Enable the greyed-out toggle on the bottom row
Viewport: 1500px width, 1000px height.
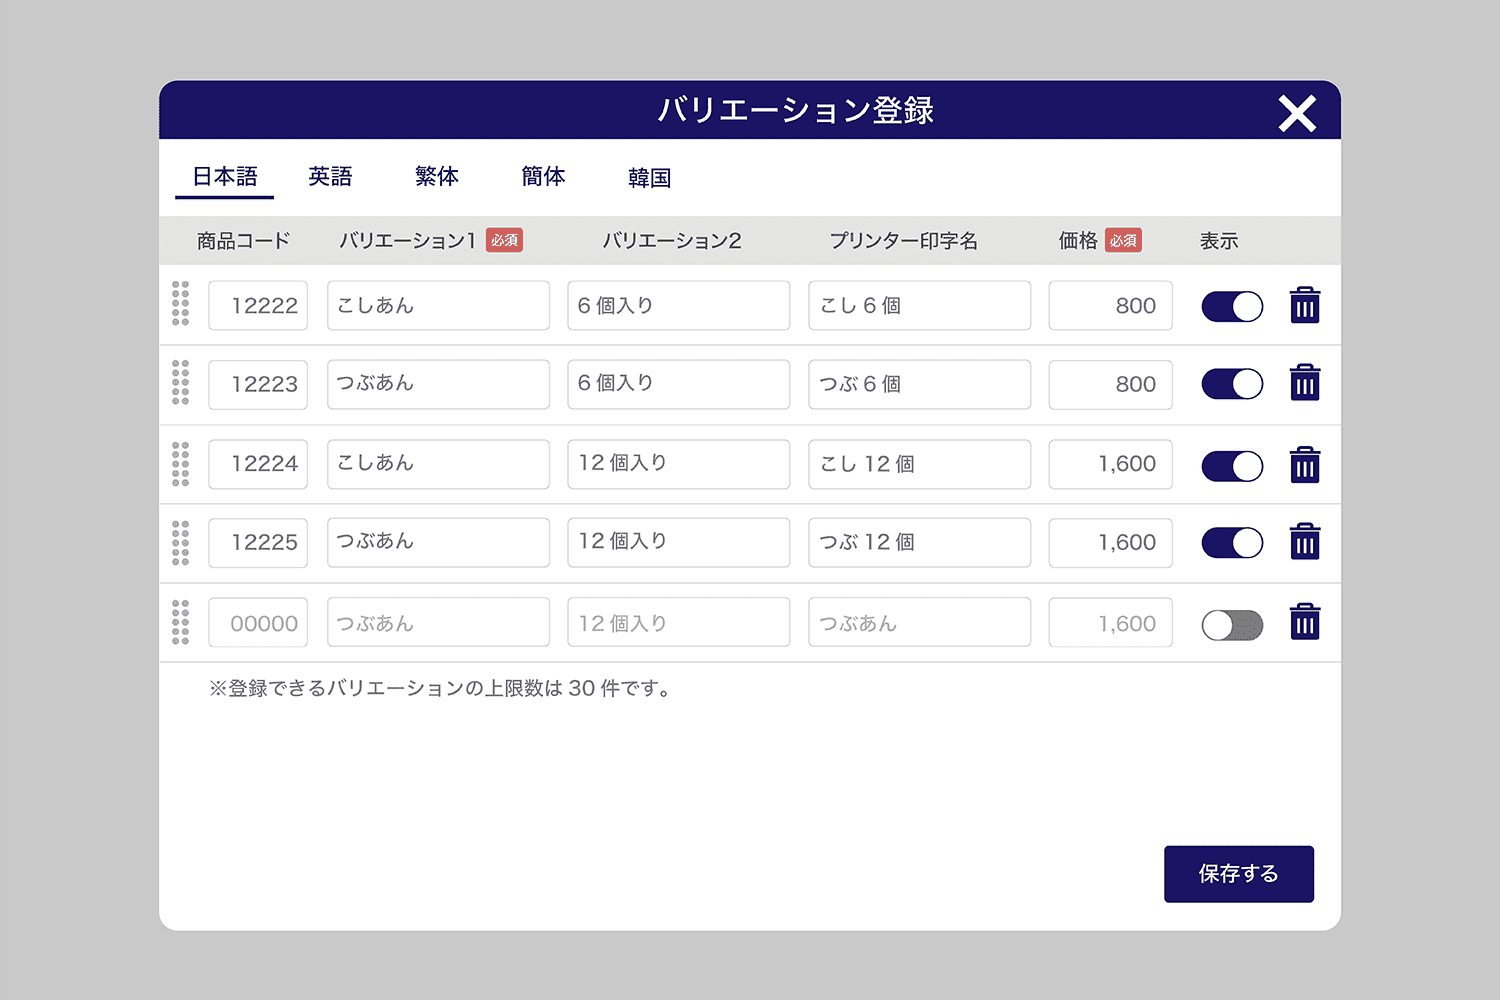1231,622
